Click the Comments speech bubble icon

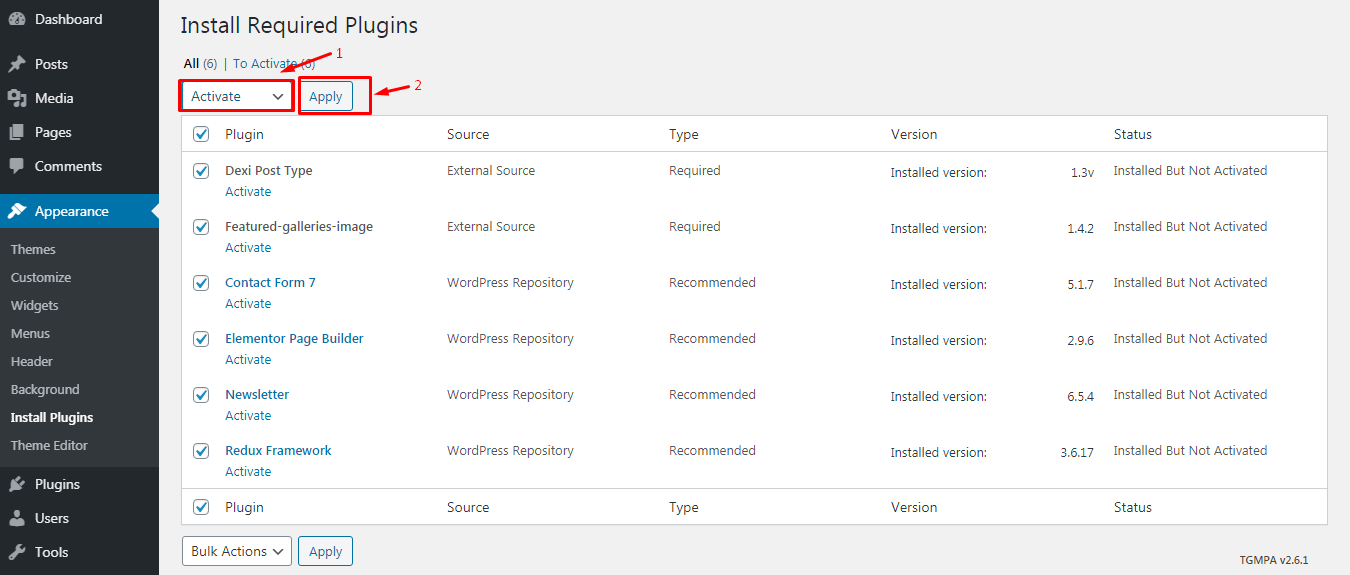(x=17, y=166)
